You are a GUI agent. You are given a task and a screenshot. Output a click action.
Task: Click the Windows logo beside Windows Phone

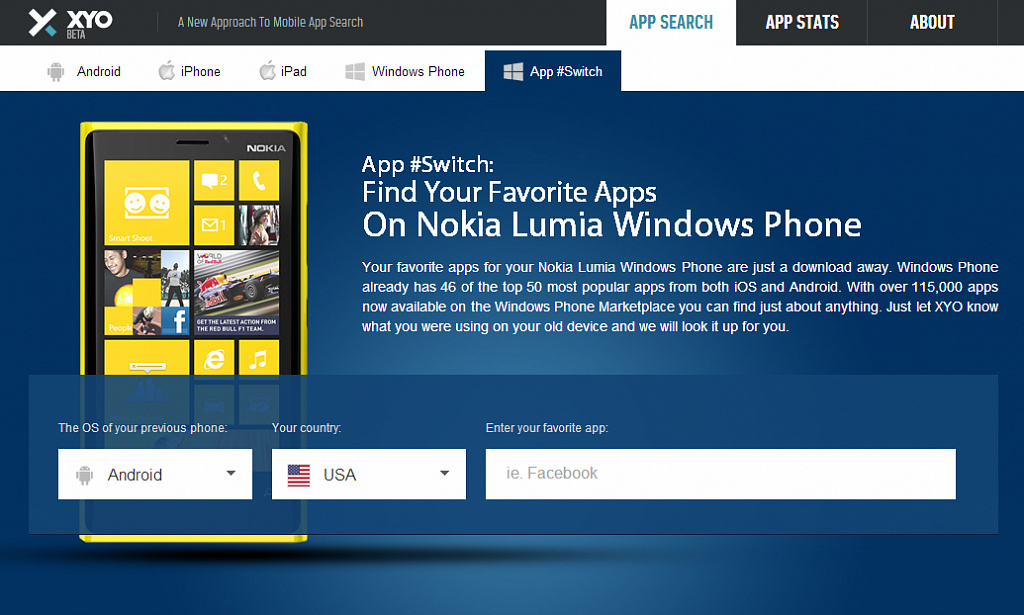[x=355, y=71]
